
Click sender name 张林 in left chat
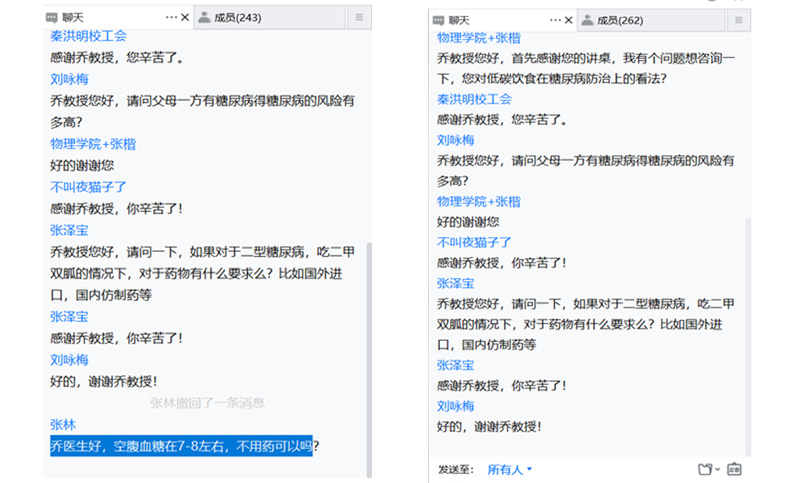(62, 424)
